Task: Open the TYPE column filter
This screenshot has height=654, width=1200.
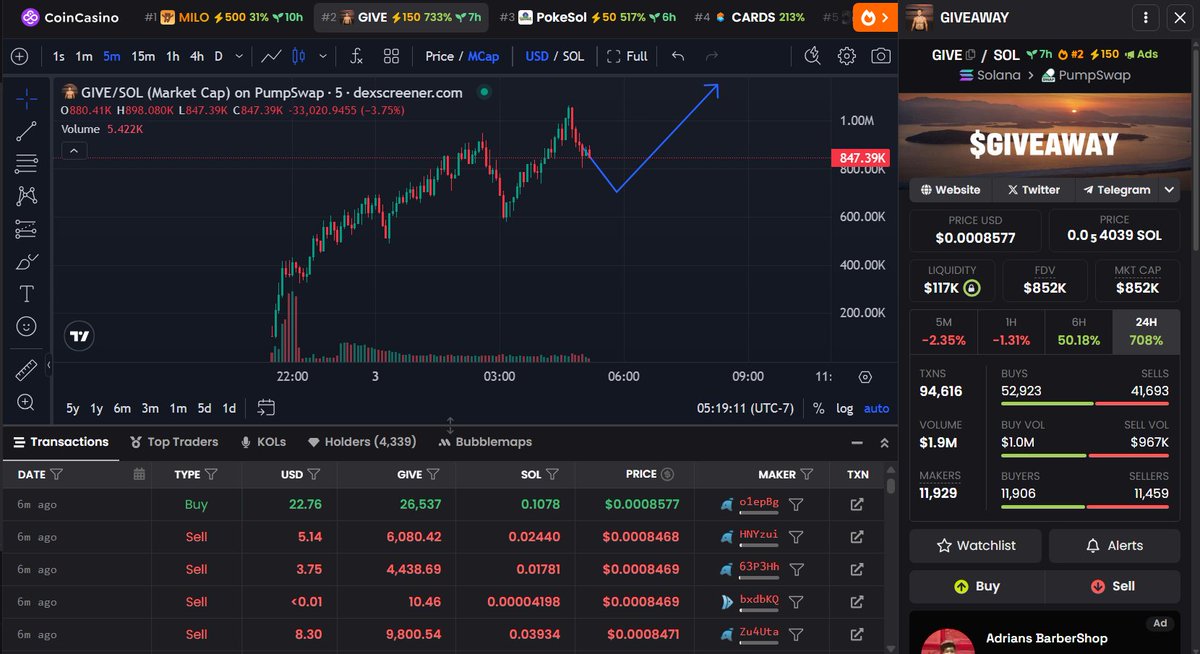Action: pos(211,474)
